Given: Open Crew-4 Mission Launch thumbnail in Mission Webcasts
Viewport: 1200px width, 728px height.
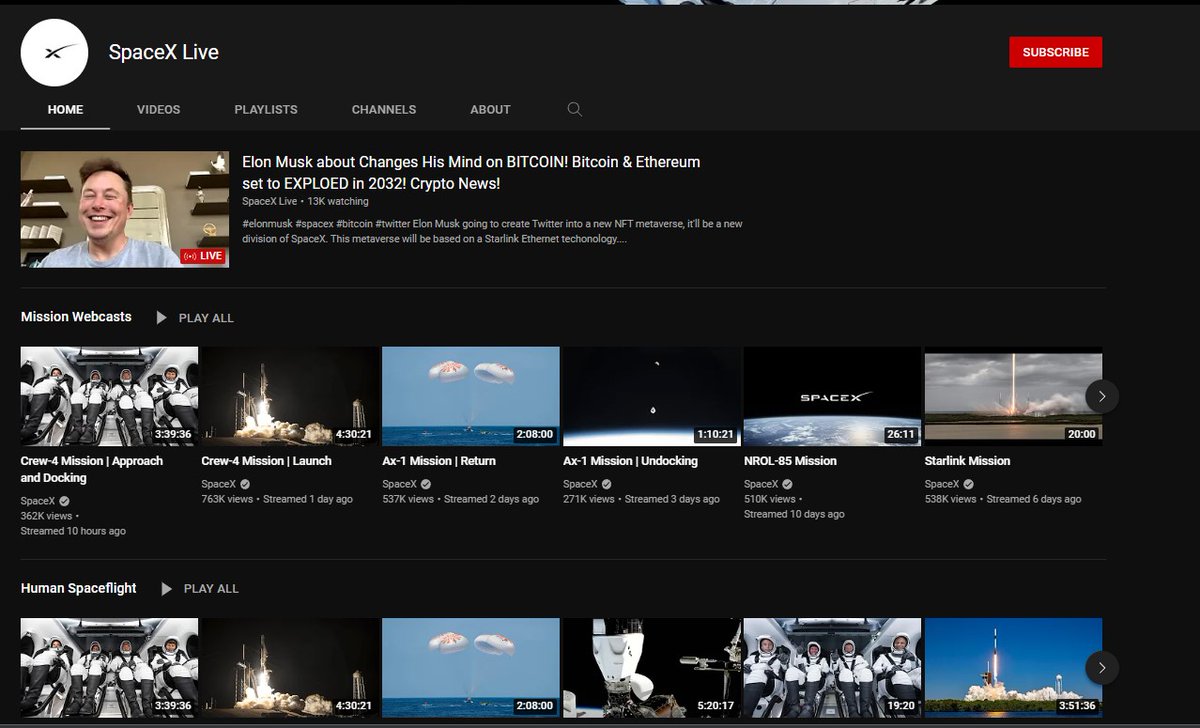Looking at the screenshot, I should [290, 396].
